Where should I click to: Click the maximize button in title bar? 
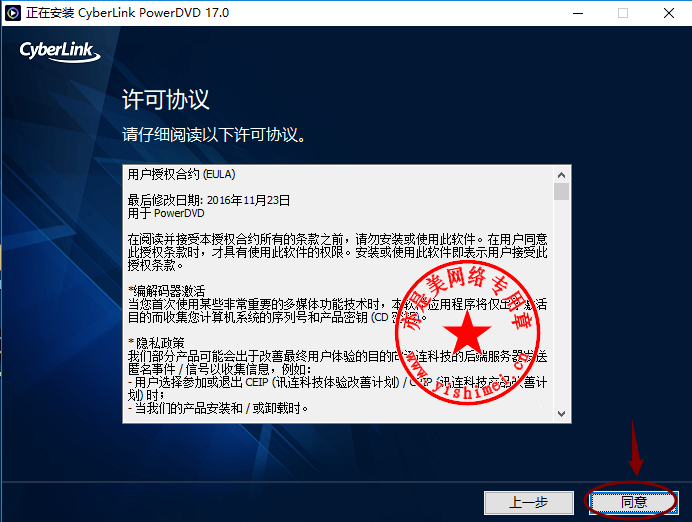click(623, 13)
